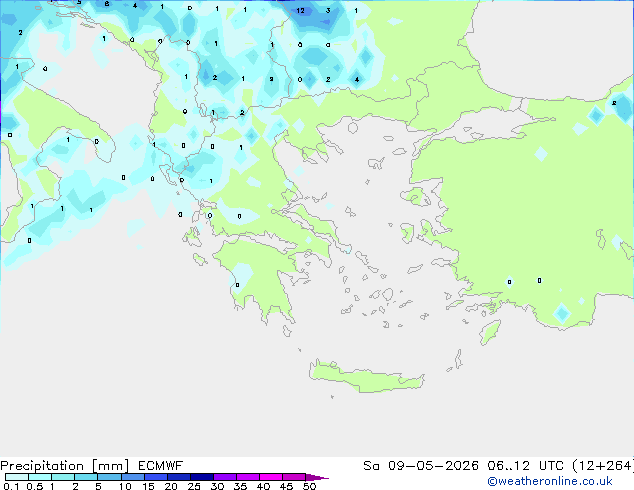Click the 0.1–0.5 mm legend color swatch
The height and width of the screenshot is (490, 634).
(x=17, y=477)
